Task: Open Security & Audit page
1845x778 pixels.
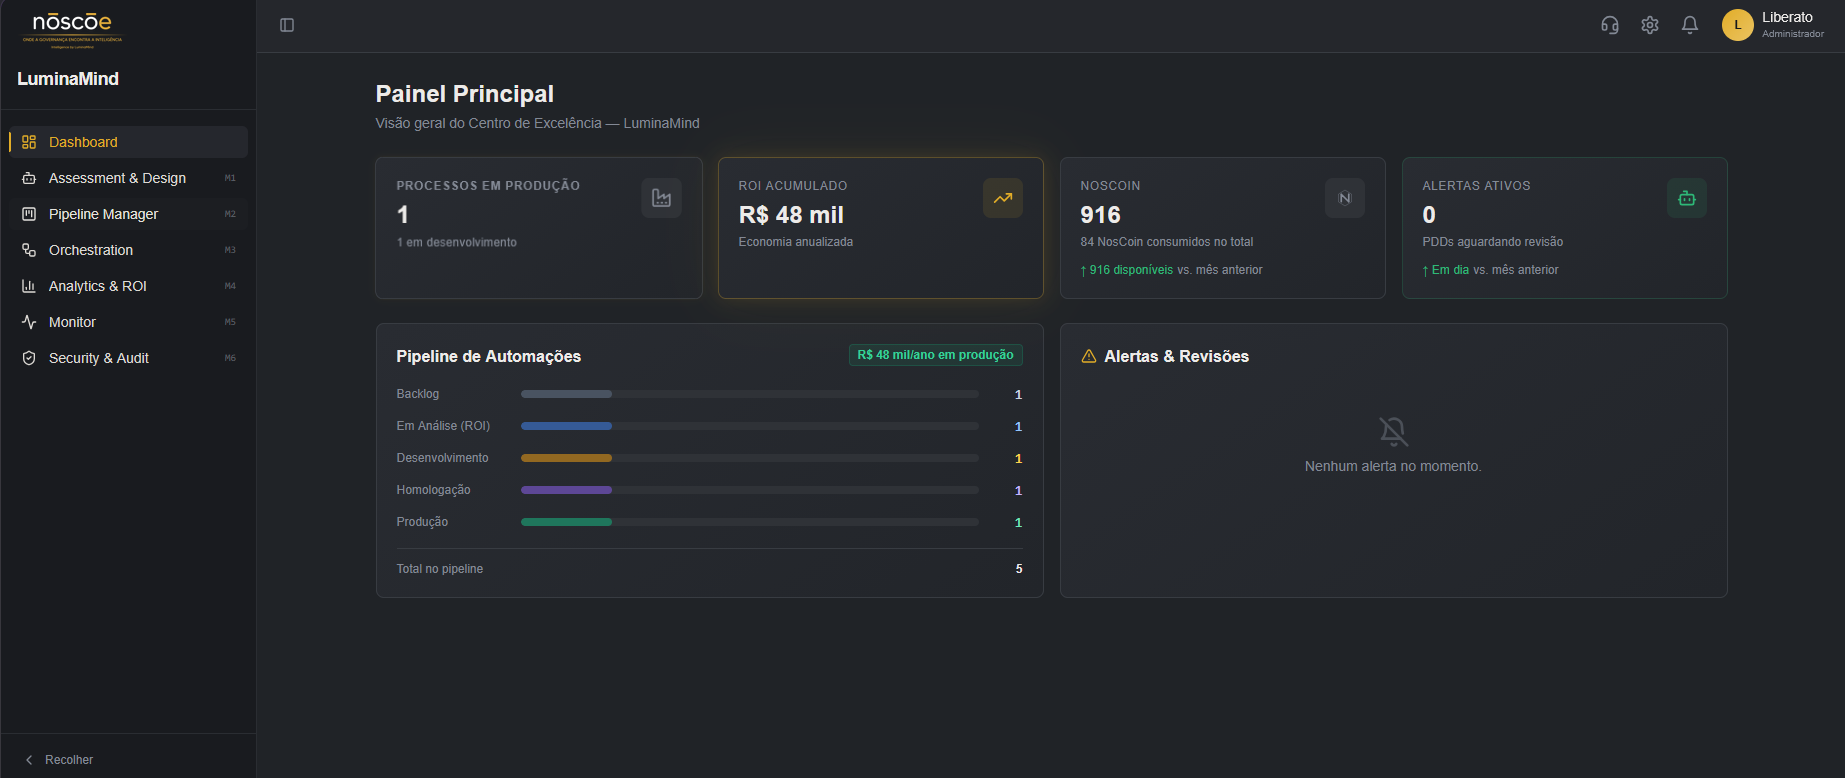Action: [128, 358]
